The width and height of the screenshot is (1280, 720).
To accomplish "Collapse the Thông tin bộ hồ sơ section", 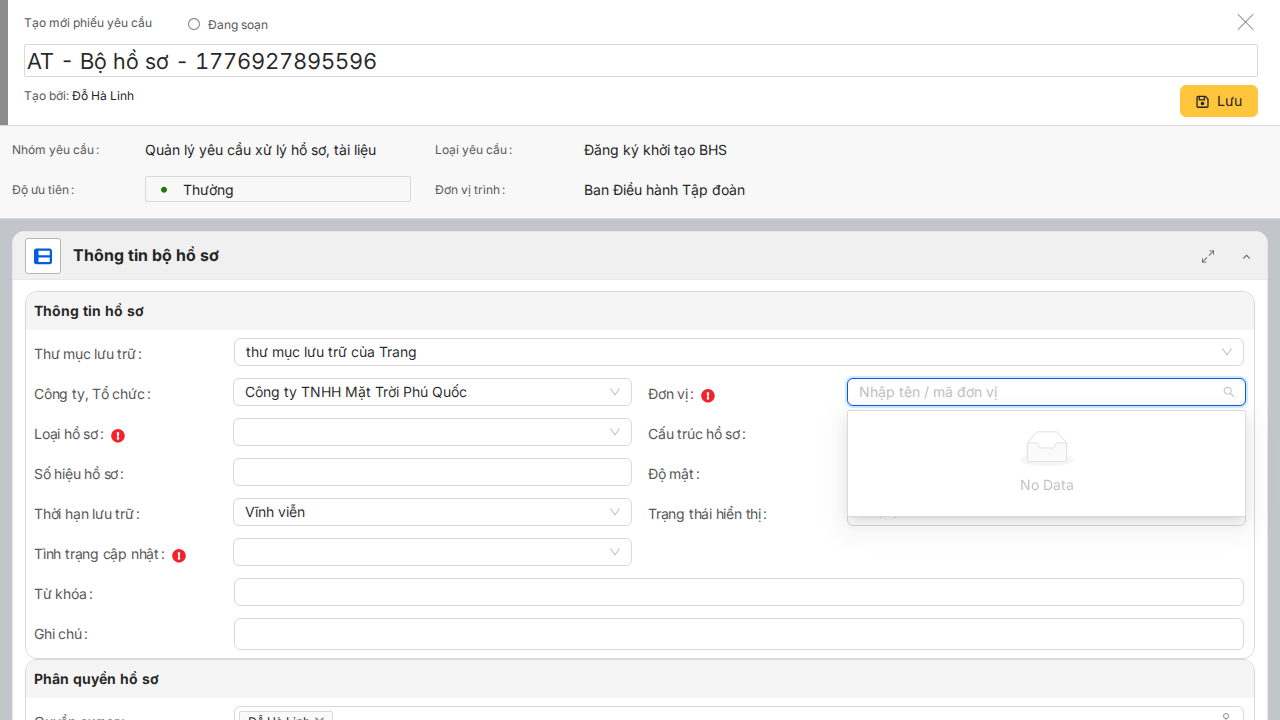I will [x=1246, y=257].
